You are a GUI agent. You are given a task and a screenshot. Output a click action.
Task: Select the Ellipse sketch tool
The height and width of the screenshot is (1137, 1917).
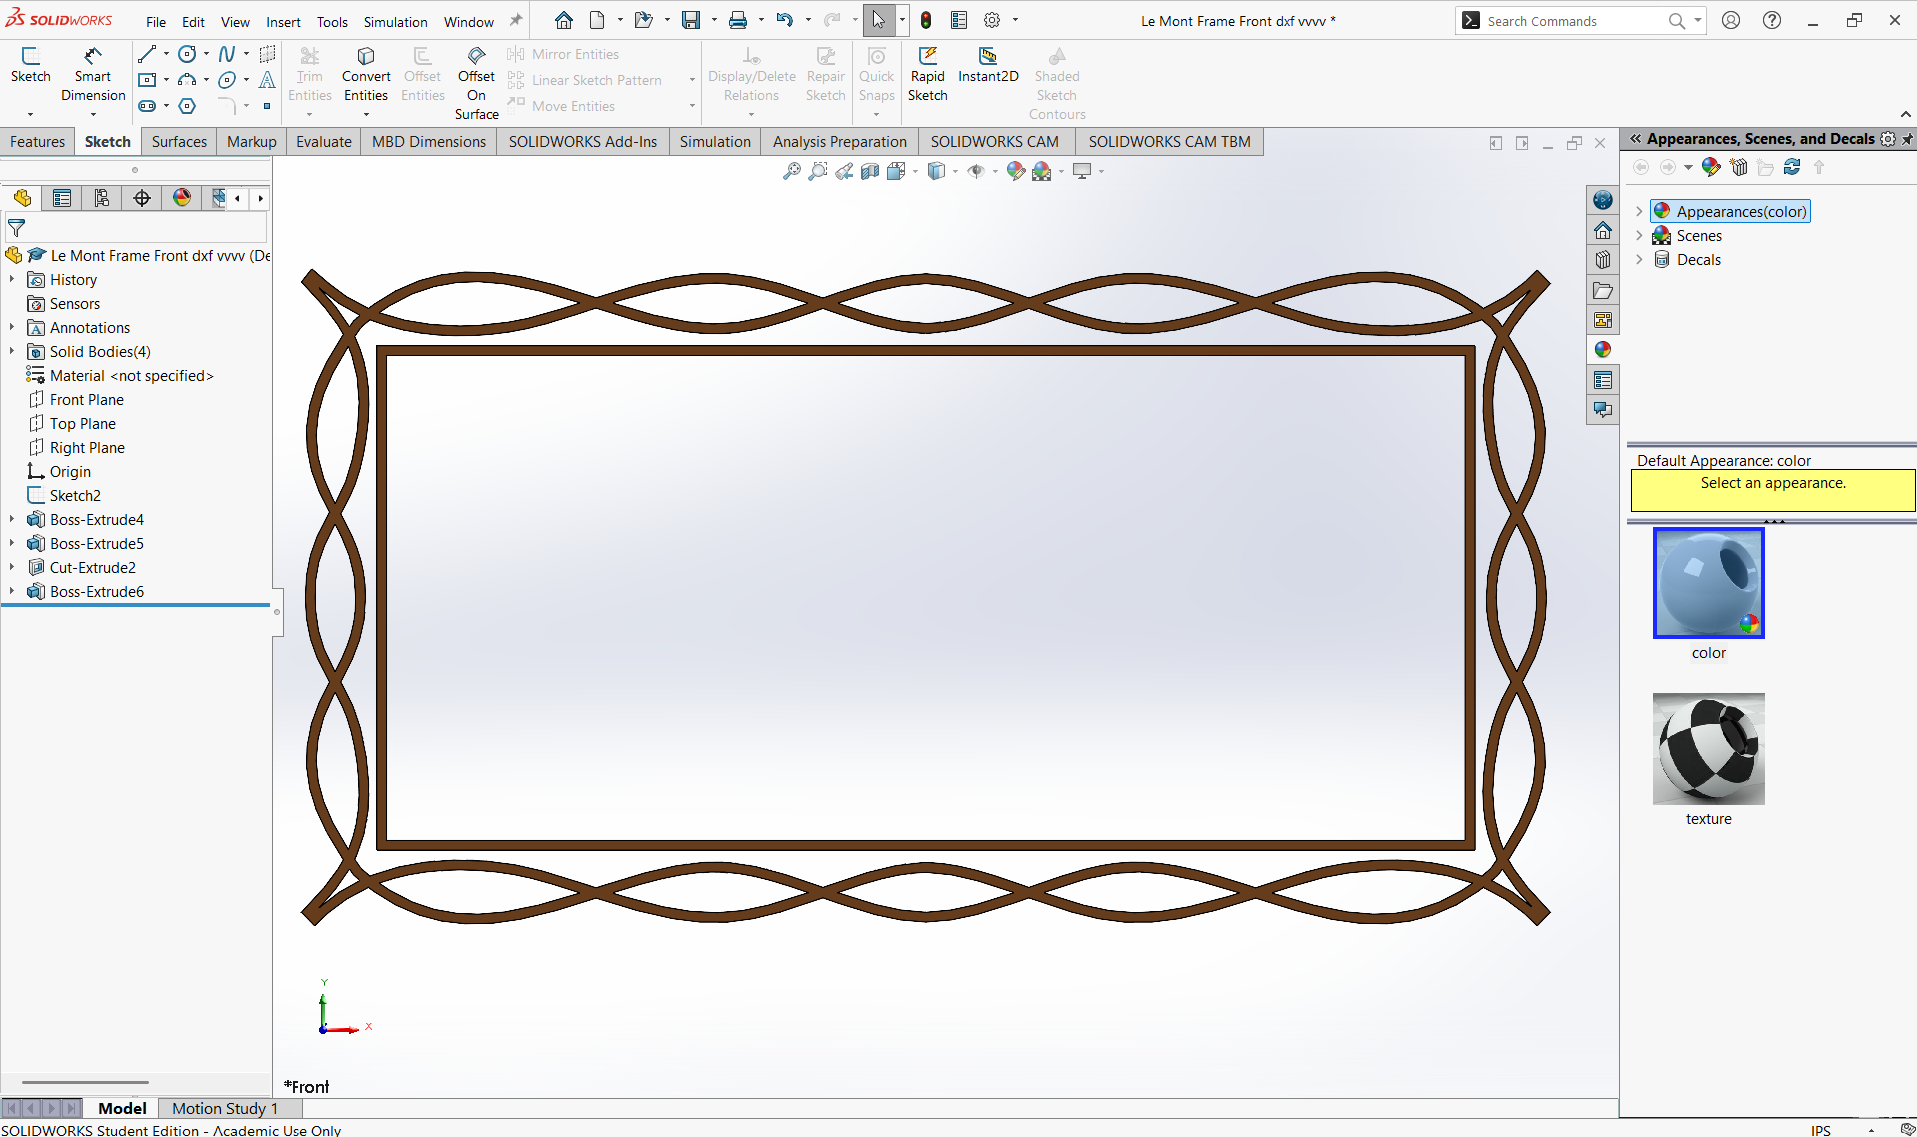tap(227, 80)
